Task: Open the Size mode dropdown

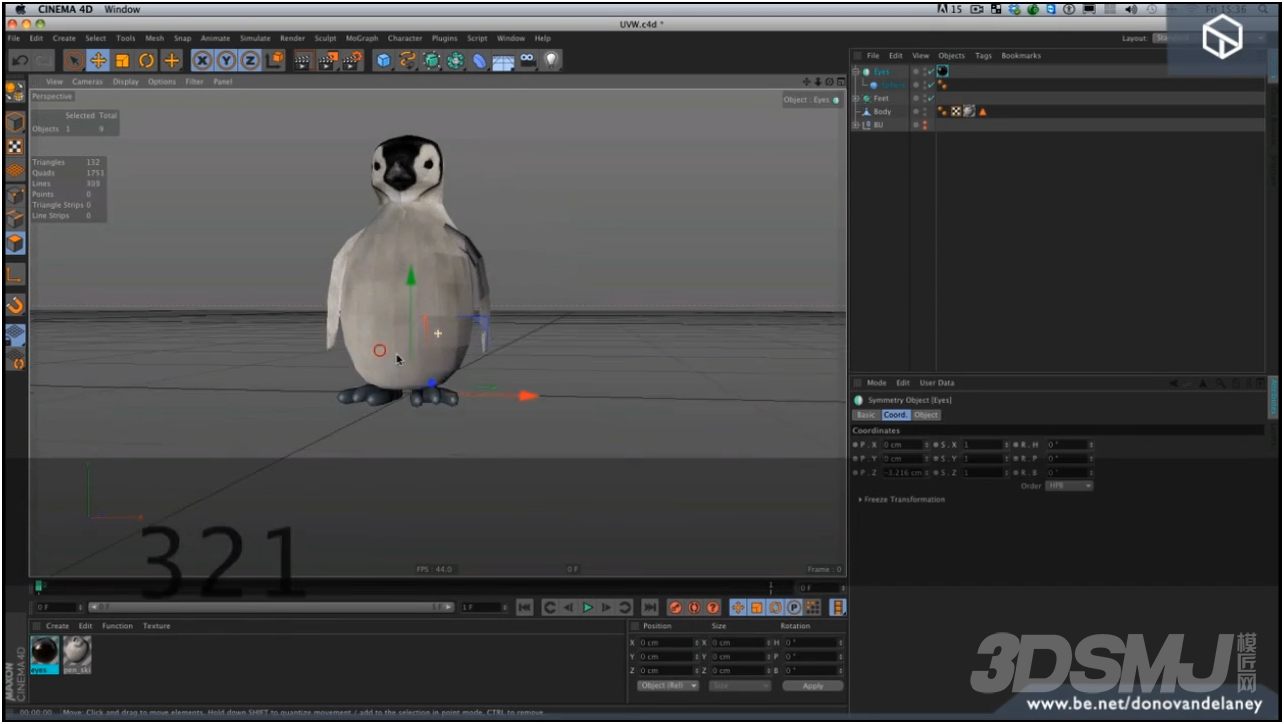Action: point(740,686)
